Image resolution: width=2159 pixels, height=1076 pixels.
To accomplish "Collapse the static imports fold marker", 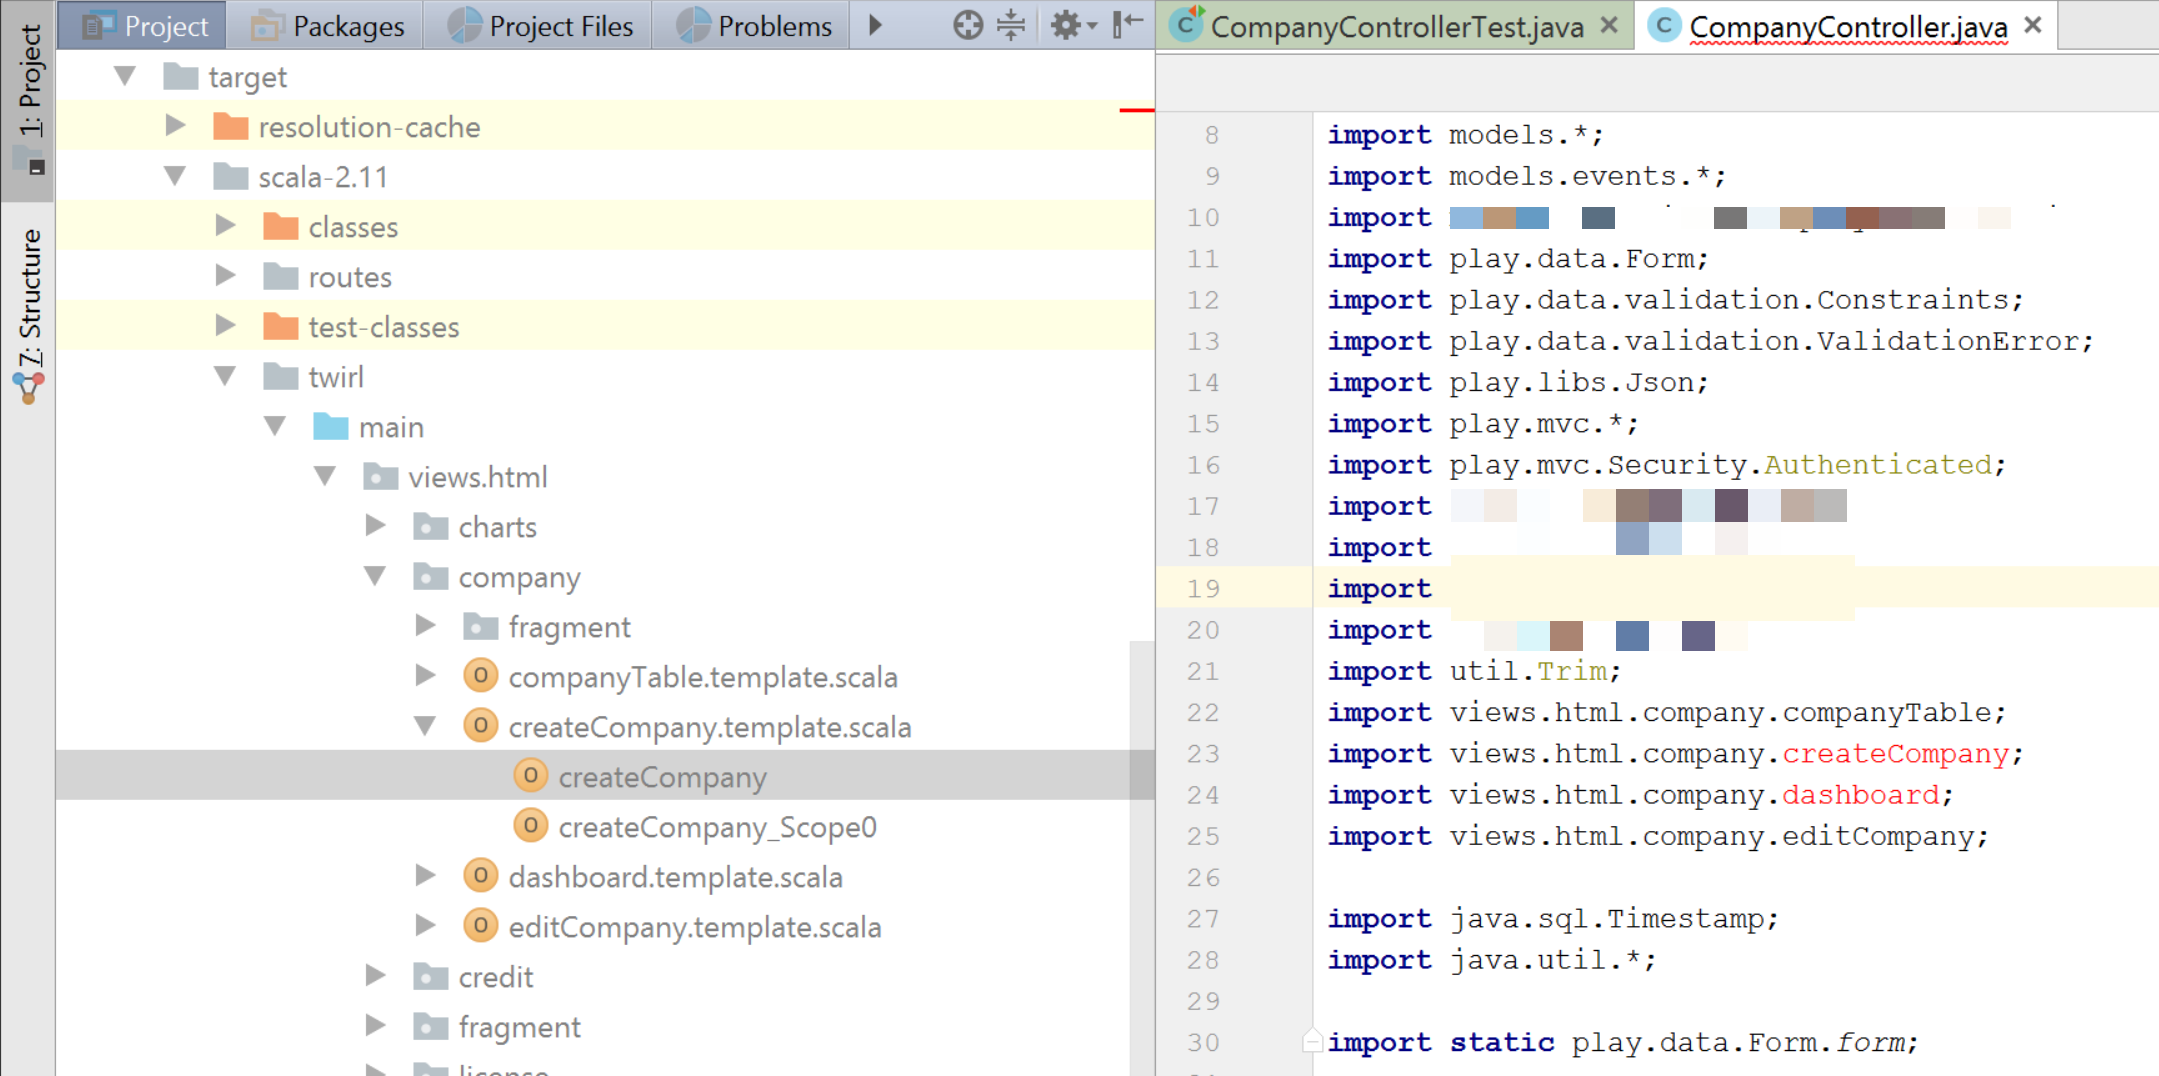I will click(1312, 1042).
